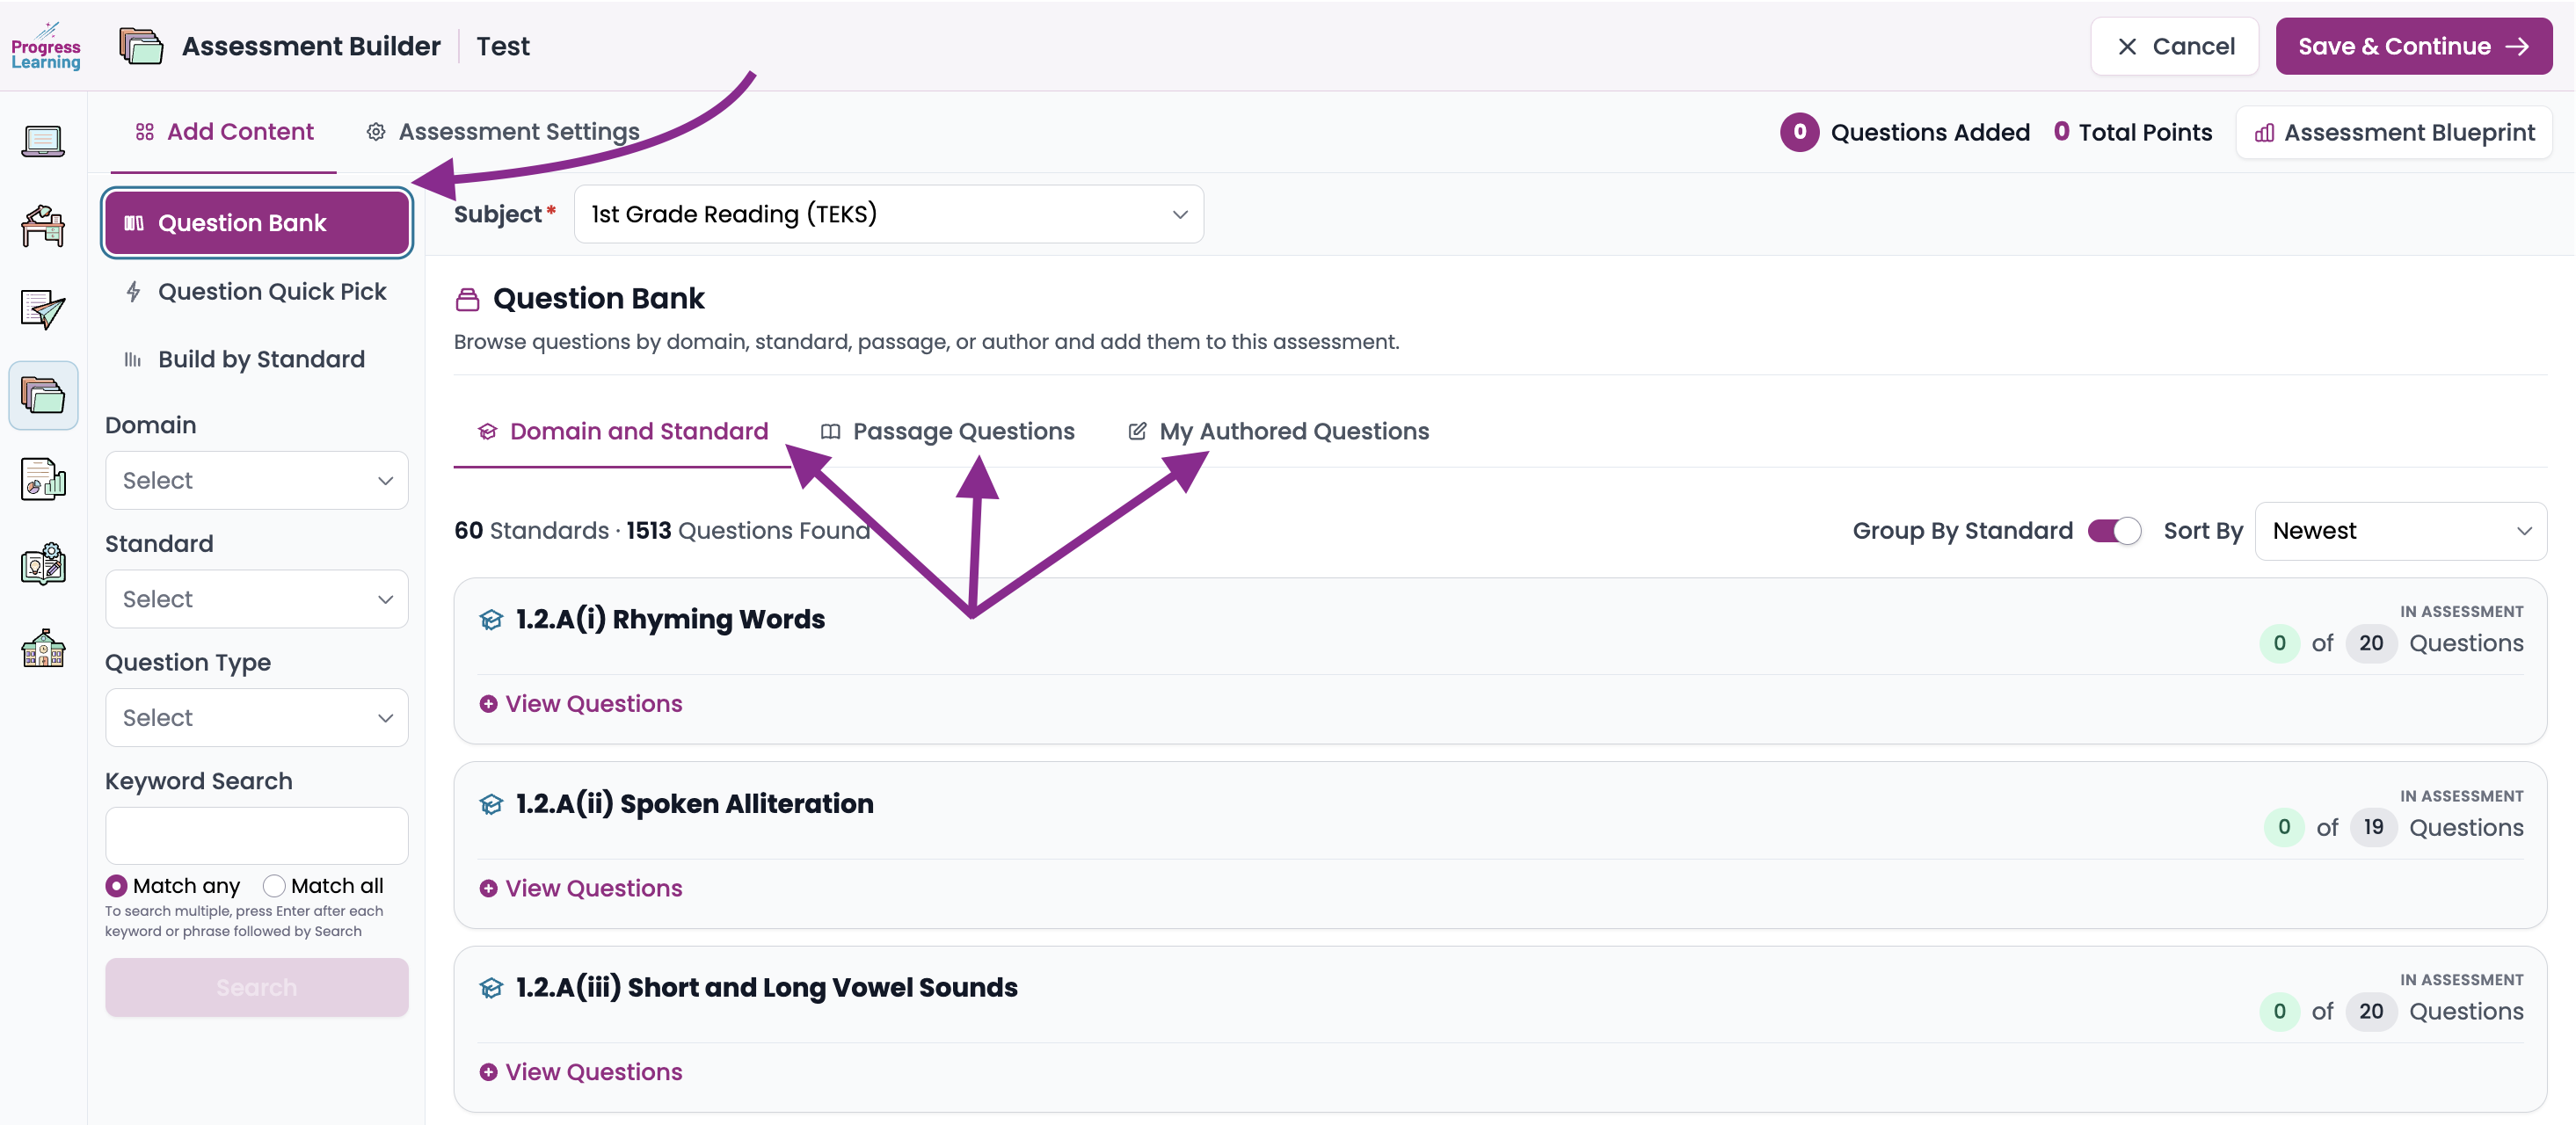
Task: Open the school building sidebar icon
Action: pyautogui.click(x=43, y=648)
